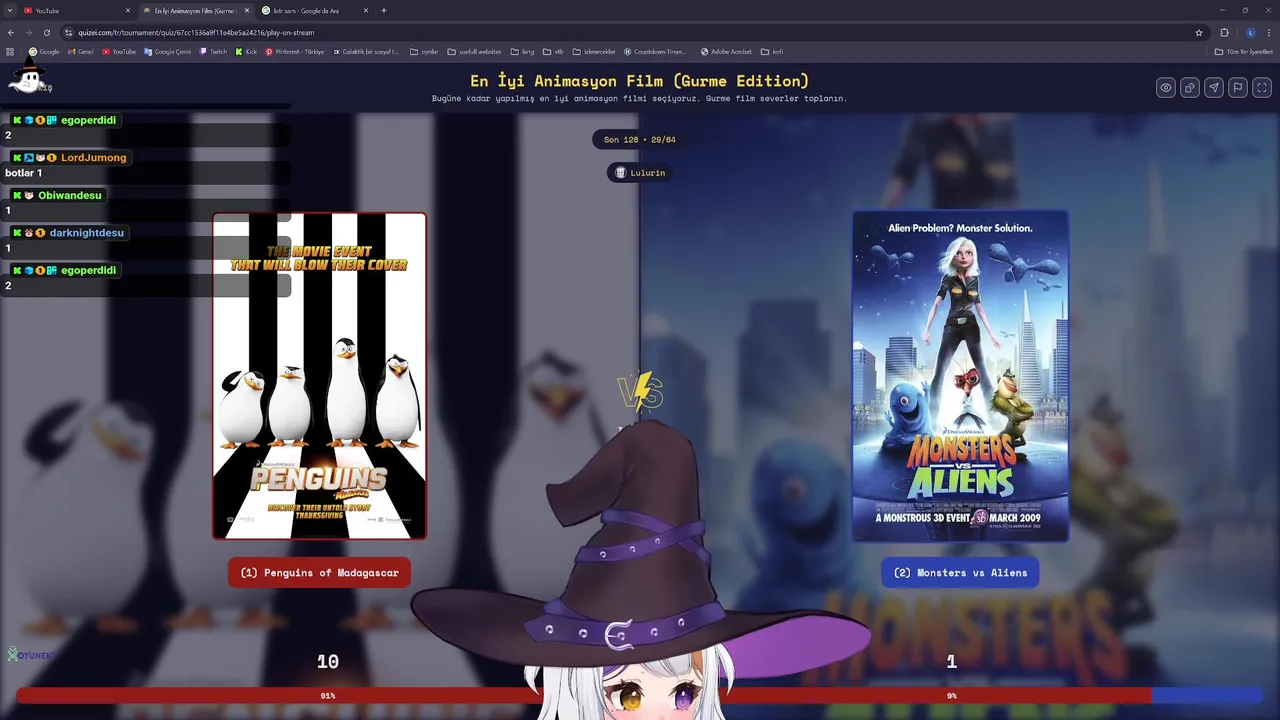The height and width of the screenshot is (720, 1280).
Task: Expand the lang bookmark folder
Action: [x=522, y=51]
